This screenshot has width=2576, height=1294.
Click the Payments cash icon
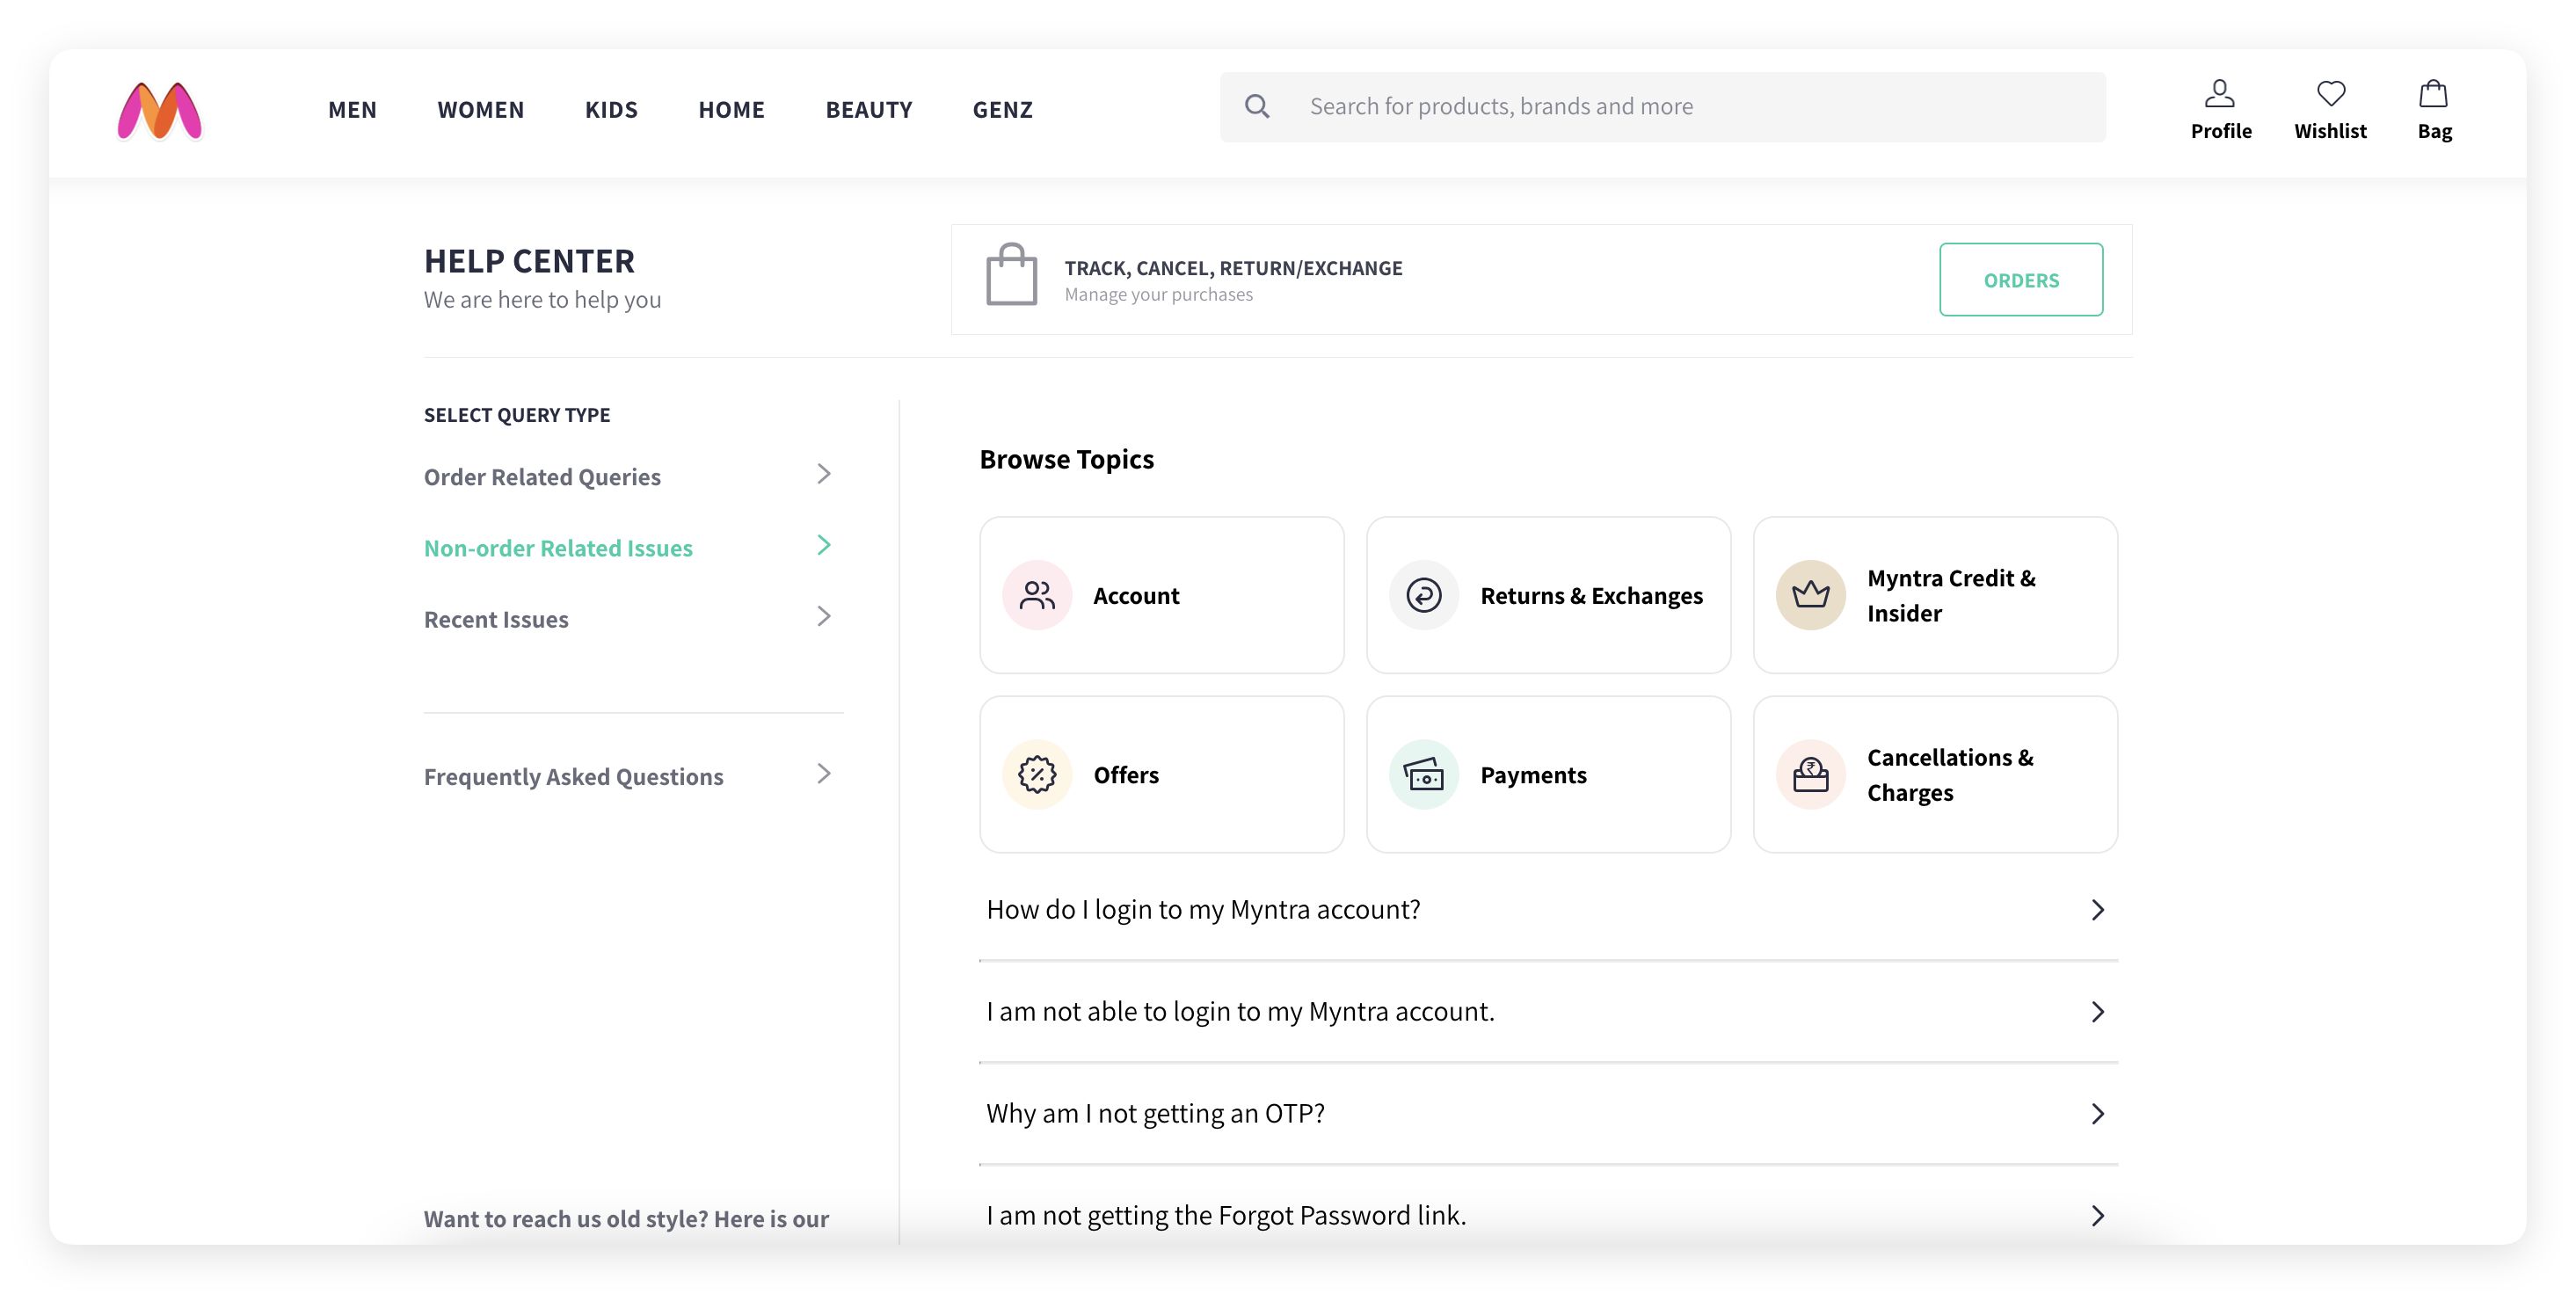click(1424, 774)
